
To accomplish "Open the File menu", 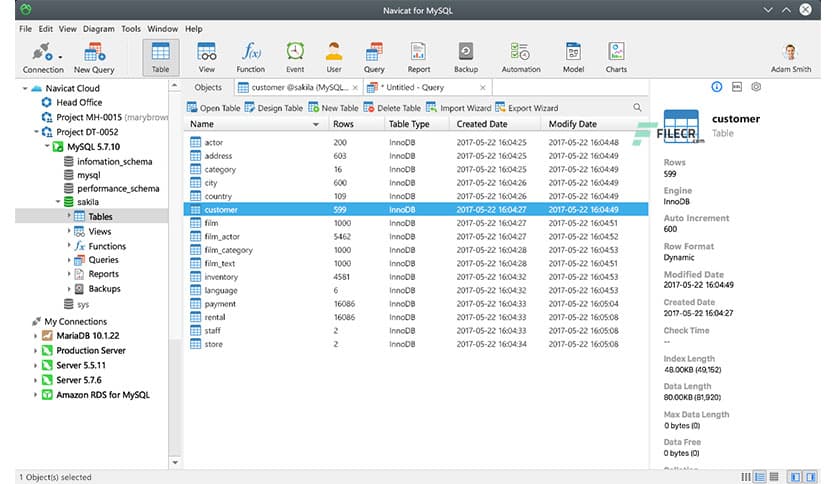I will click(25, 29).
